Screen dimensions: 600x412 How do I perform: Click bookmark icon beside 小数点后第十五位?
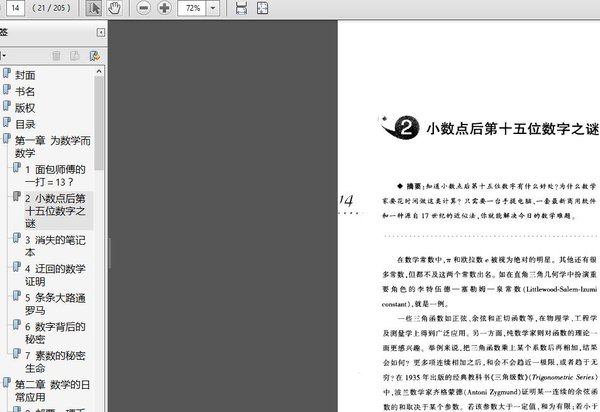17,197
